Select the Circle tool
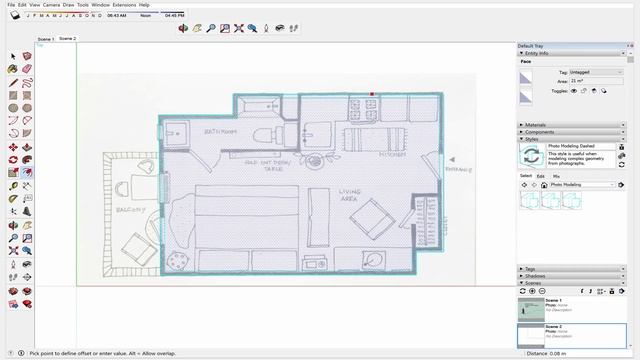This screenshot has width=640, height=360. (13, 108)
